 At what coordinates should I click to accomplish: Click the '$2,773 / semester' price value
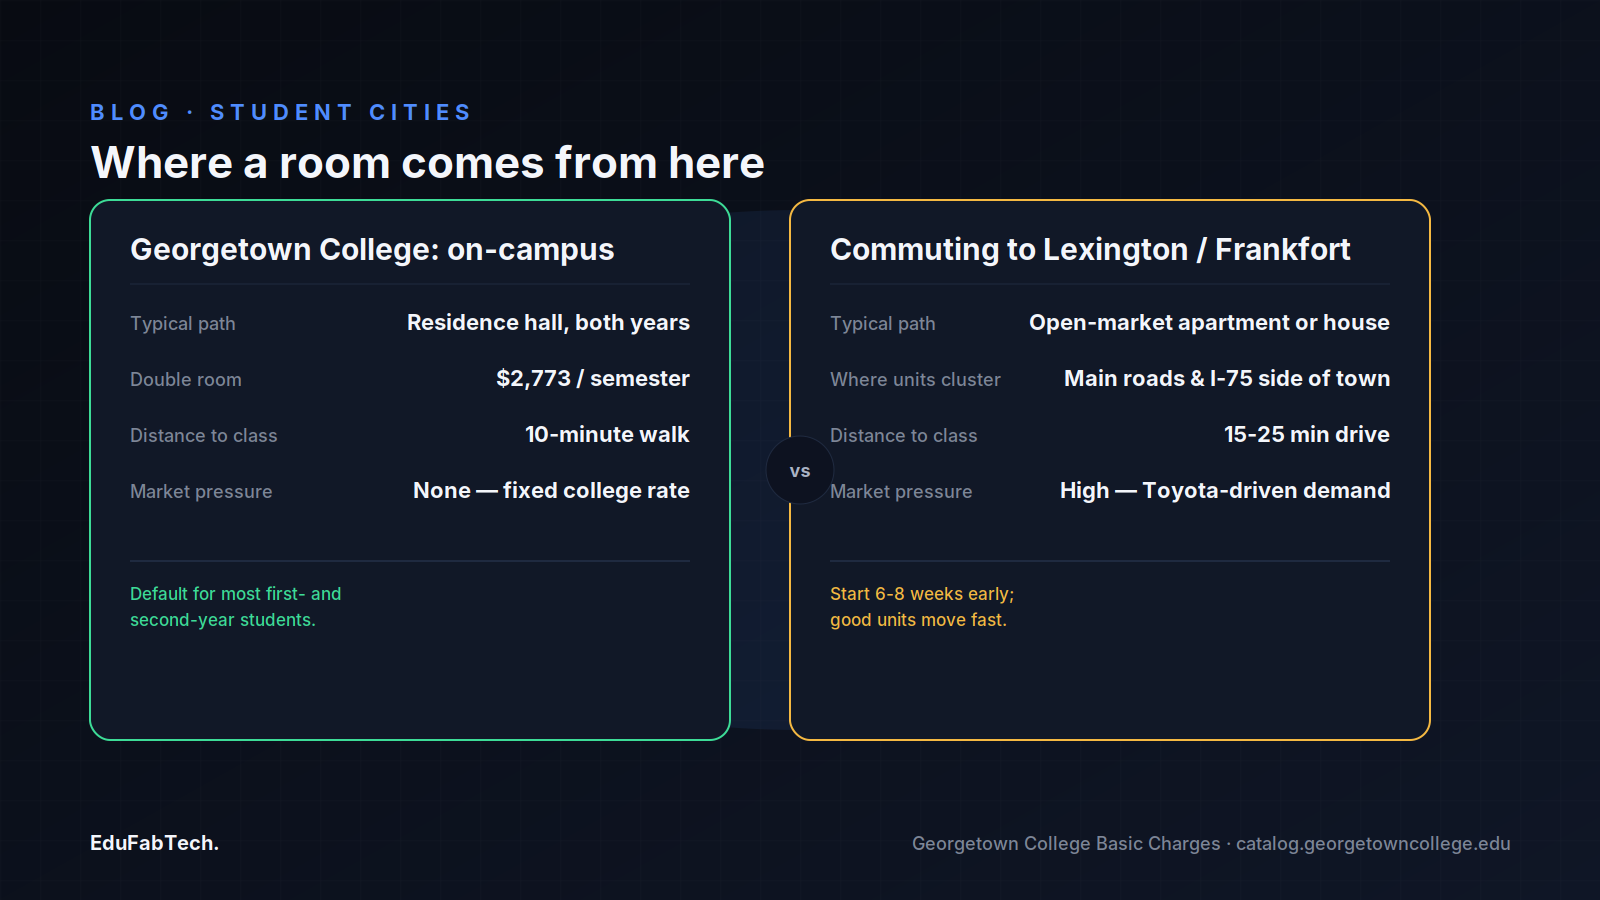[x=593, y=378]
